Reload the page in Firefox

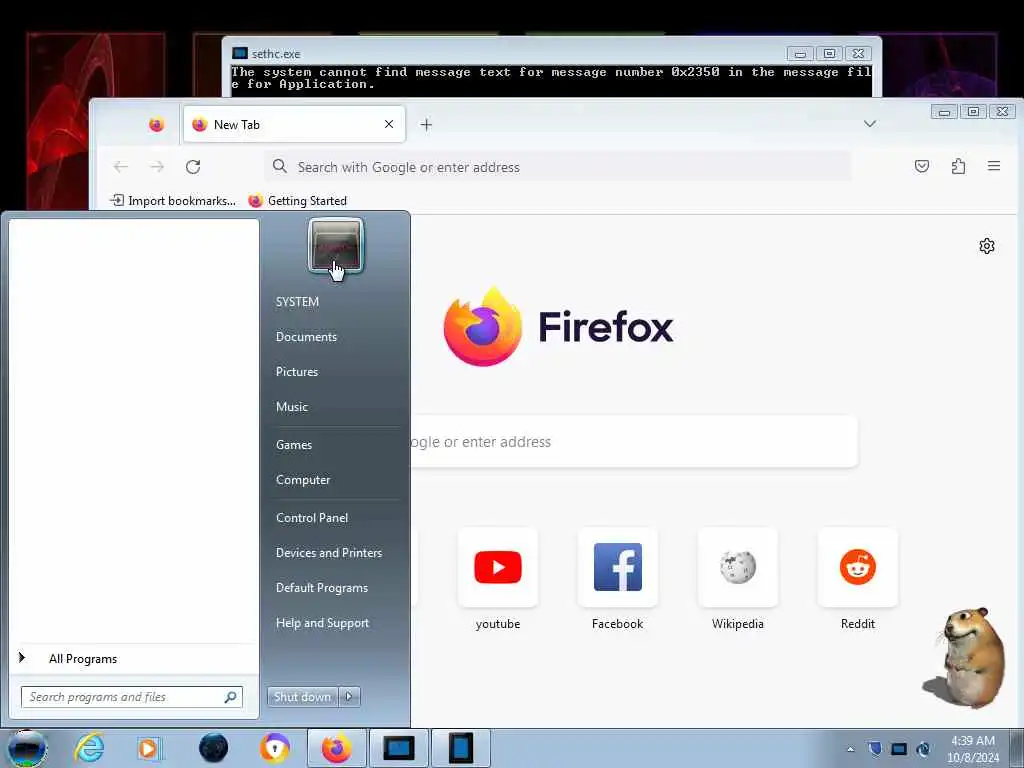[193, 167]
